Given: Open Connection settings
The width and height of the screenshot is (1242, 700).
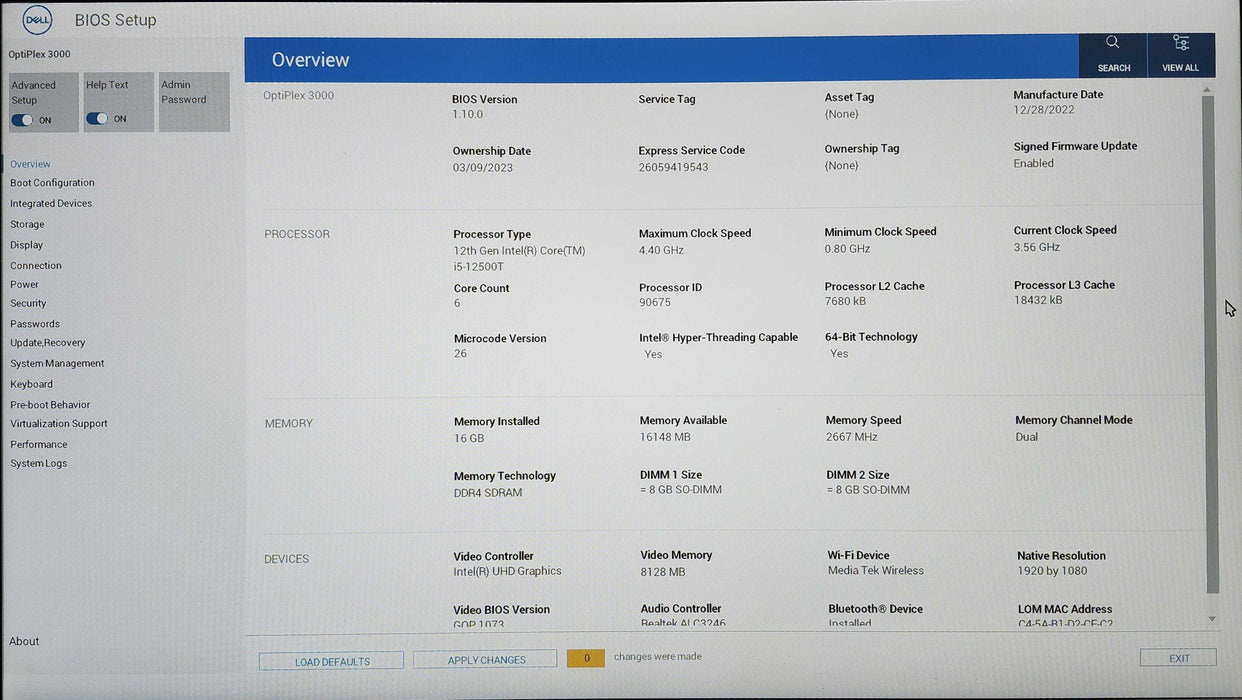Looking at the screenshot, I should click(36, 265).
